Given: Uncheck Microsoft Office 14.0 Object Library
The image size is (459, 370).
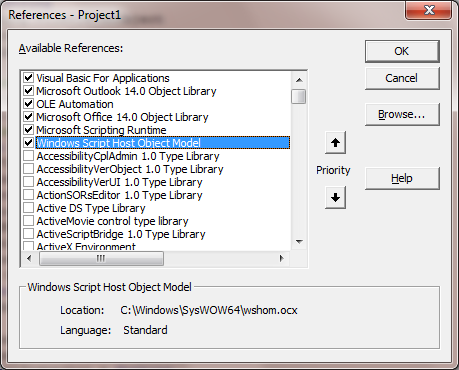Looking at the screenshot, I should 29,117.
